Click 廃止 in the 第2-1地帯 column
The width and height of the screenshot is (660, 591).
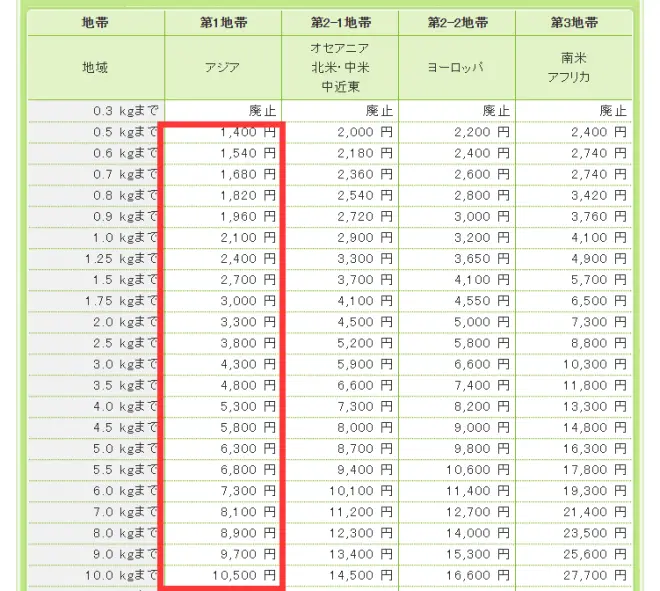[x=379, y=111]
